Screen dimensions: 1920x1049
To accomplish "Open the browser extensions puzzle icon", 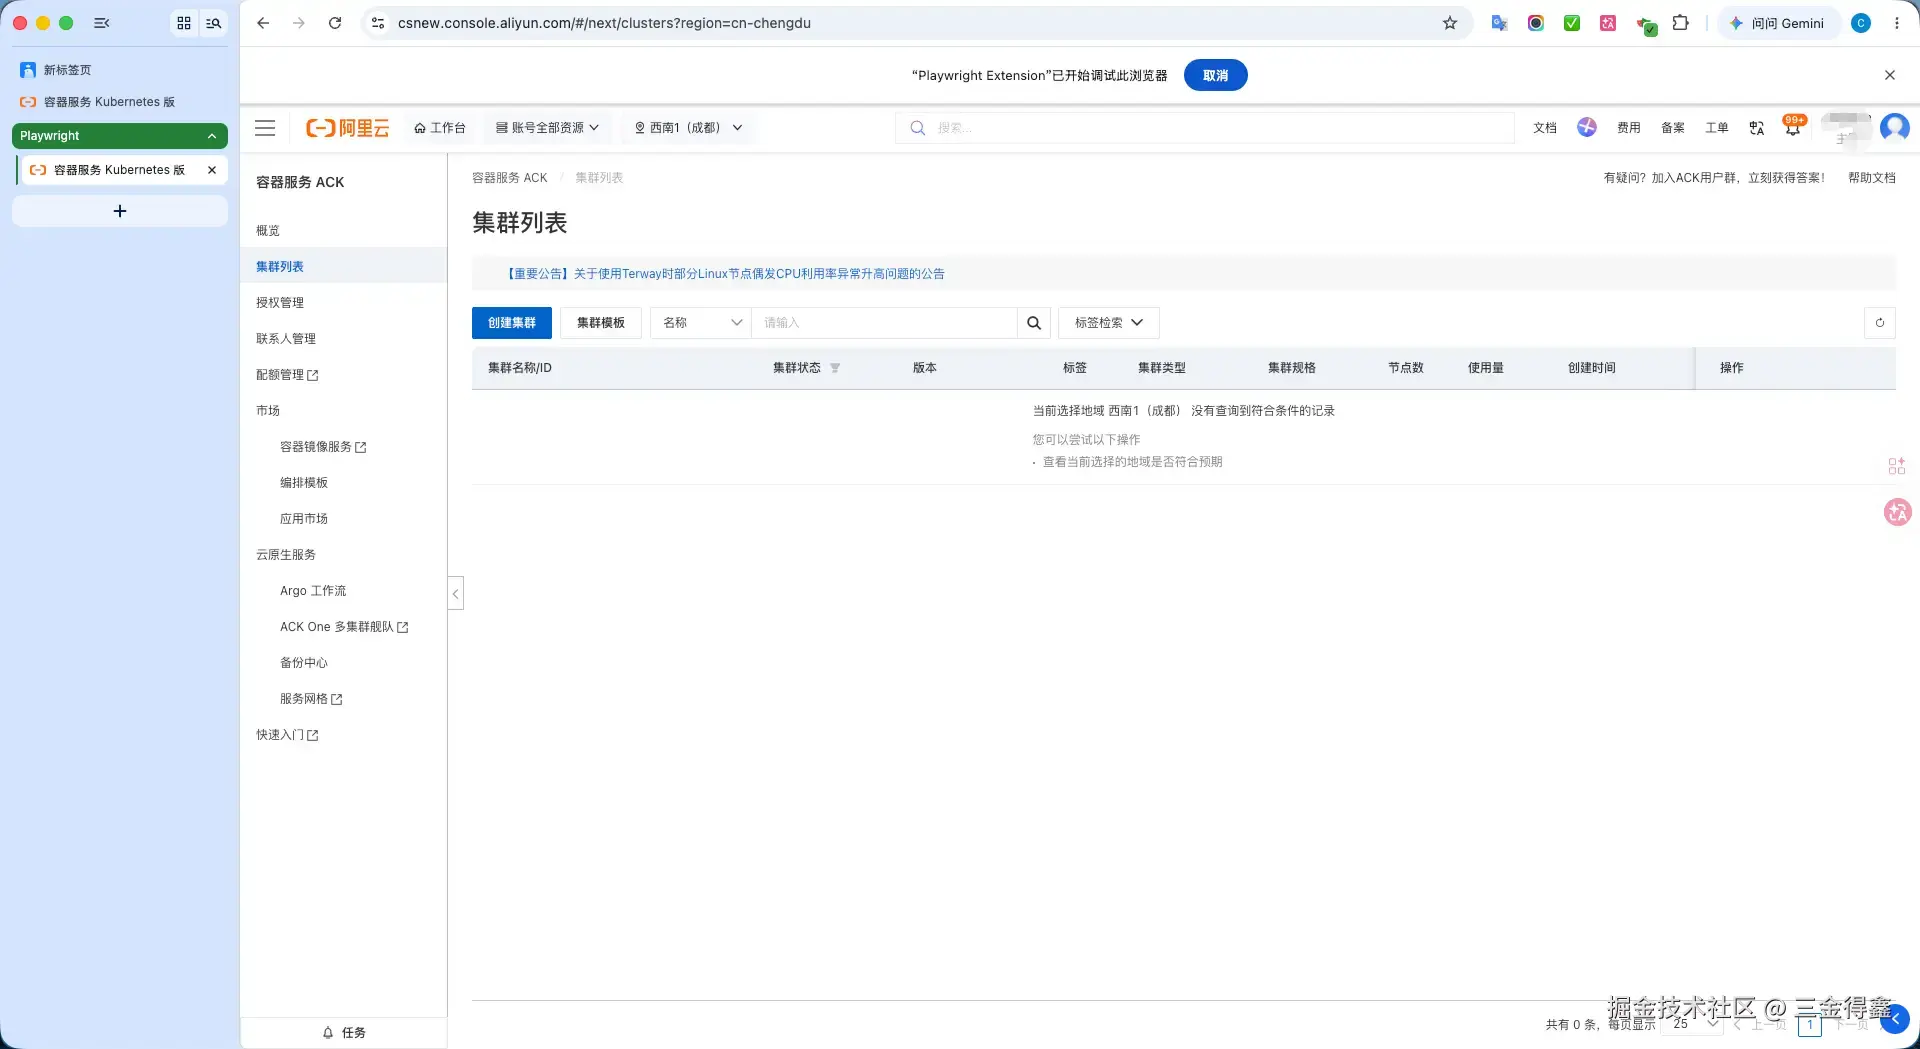I will 1681,23.
